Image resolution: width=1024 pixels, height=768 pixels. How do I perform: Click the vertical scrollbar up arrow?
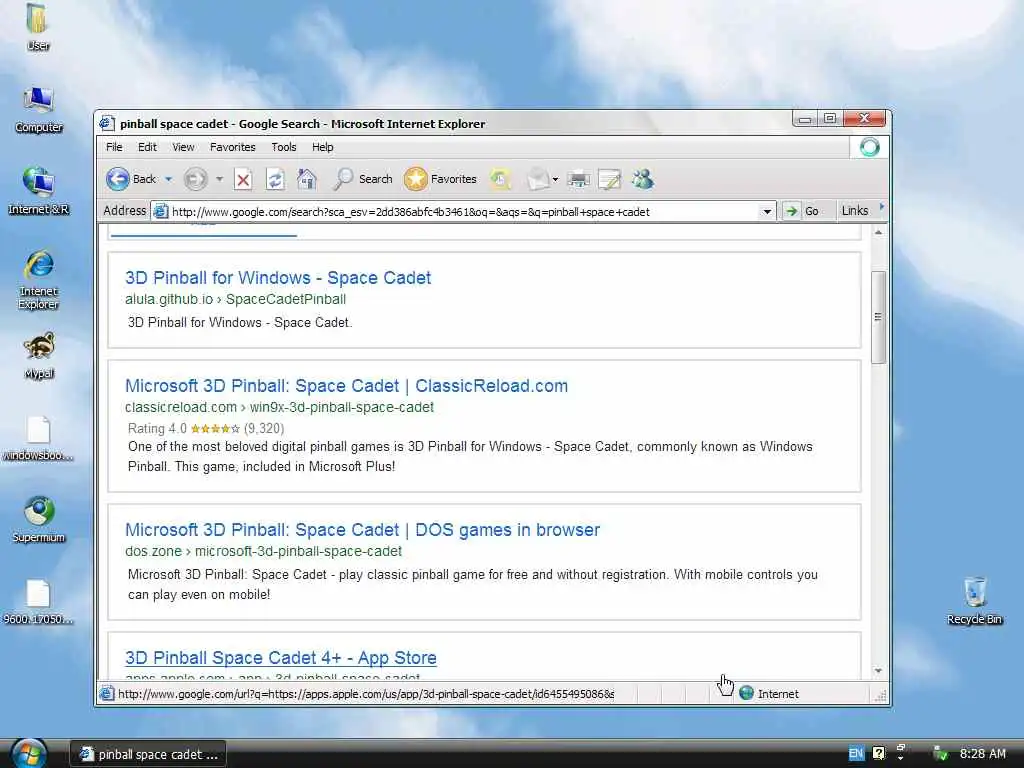point(878,232)
